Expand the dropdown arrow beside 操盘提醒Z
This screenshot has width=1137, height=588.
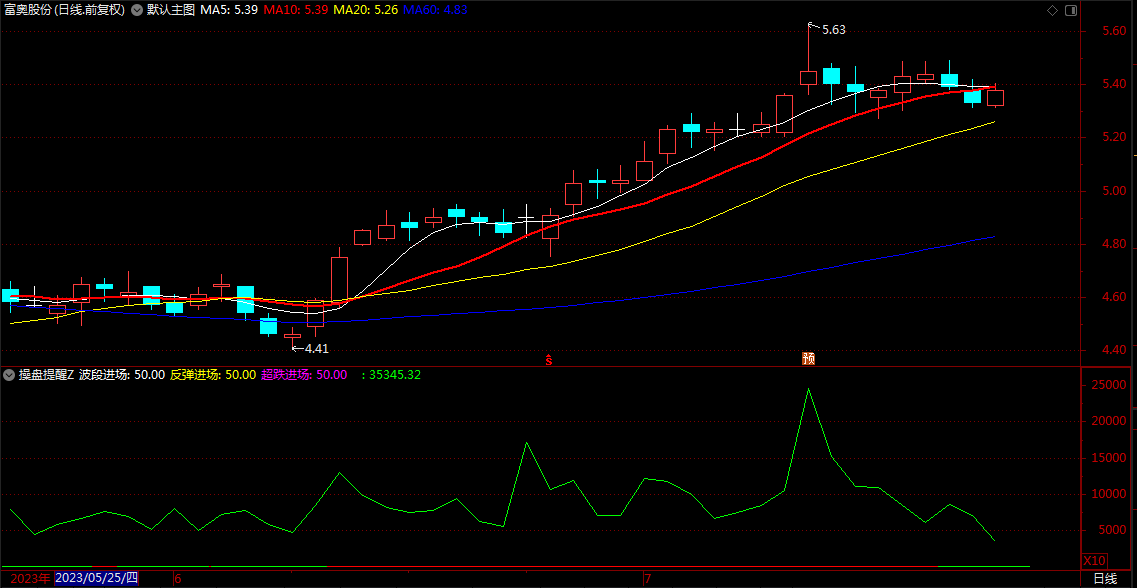point(9,375)
